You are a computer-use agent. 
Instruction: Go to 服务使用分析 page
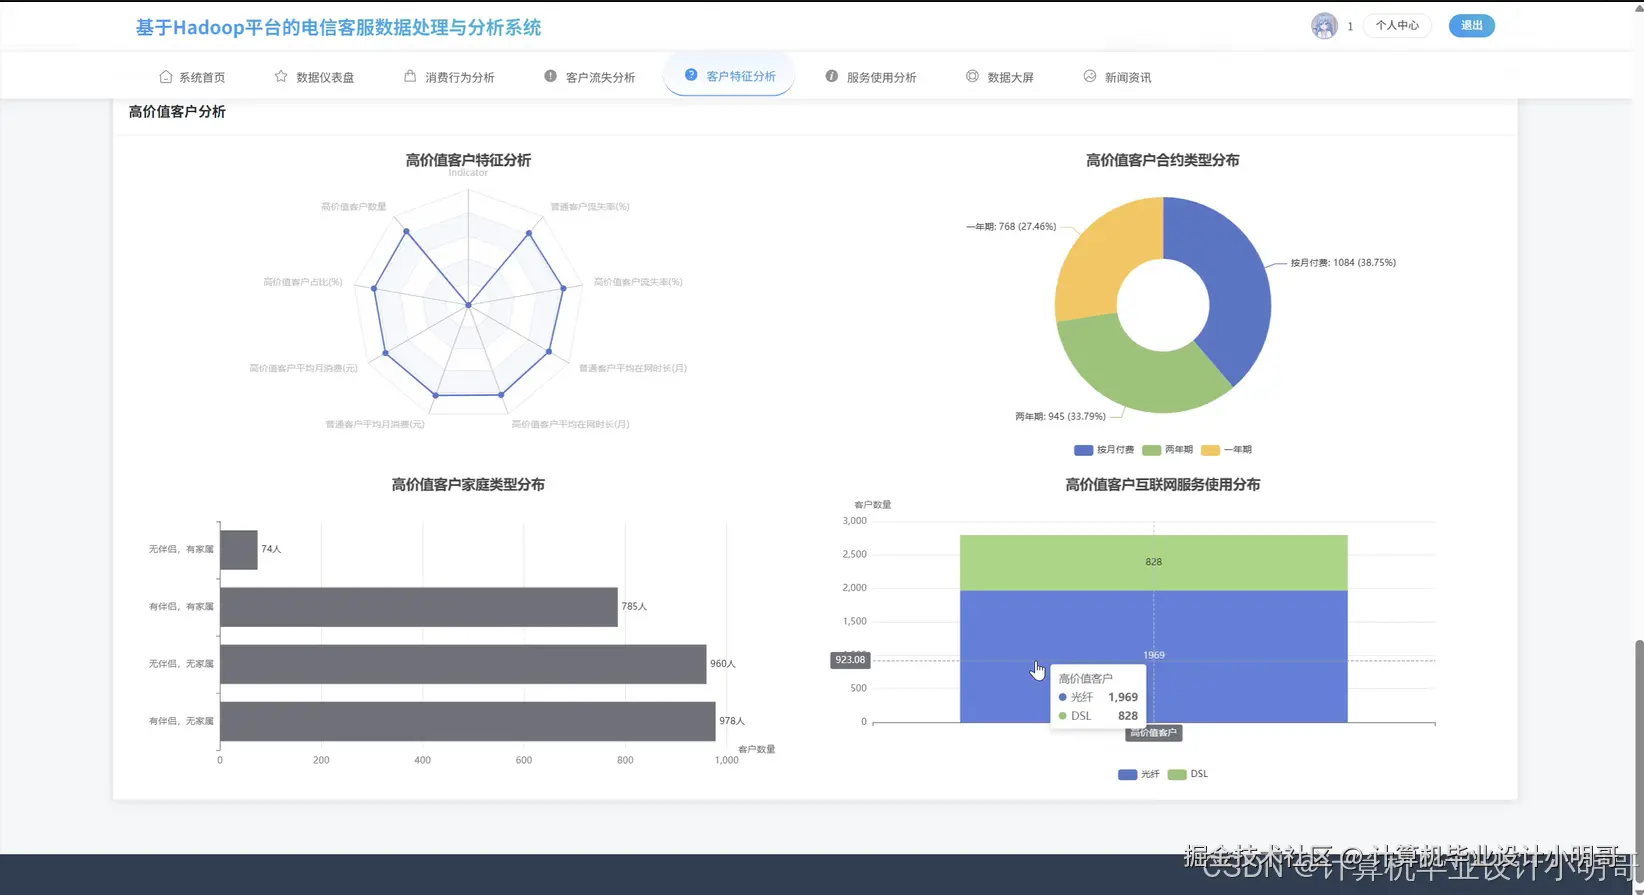click(871, 77)
